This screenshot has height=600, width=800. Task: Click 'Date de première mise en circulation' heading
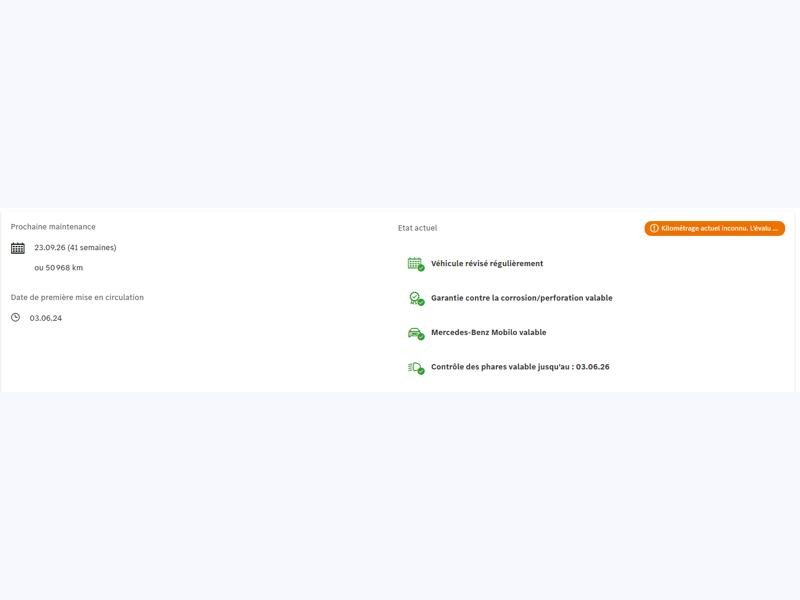click(77, 297)
